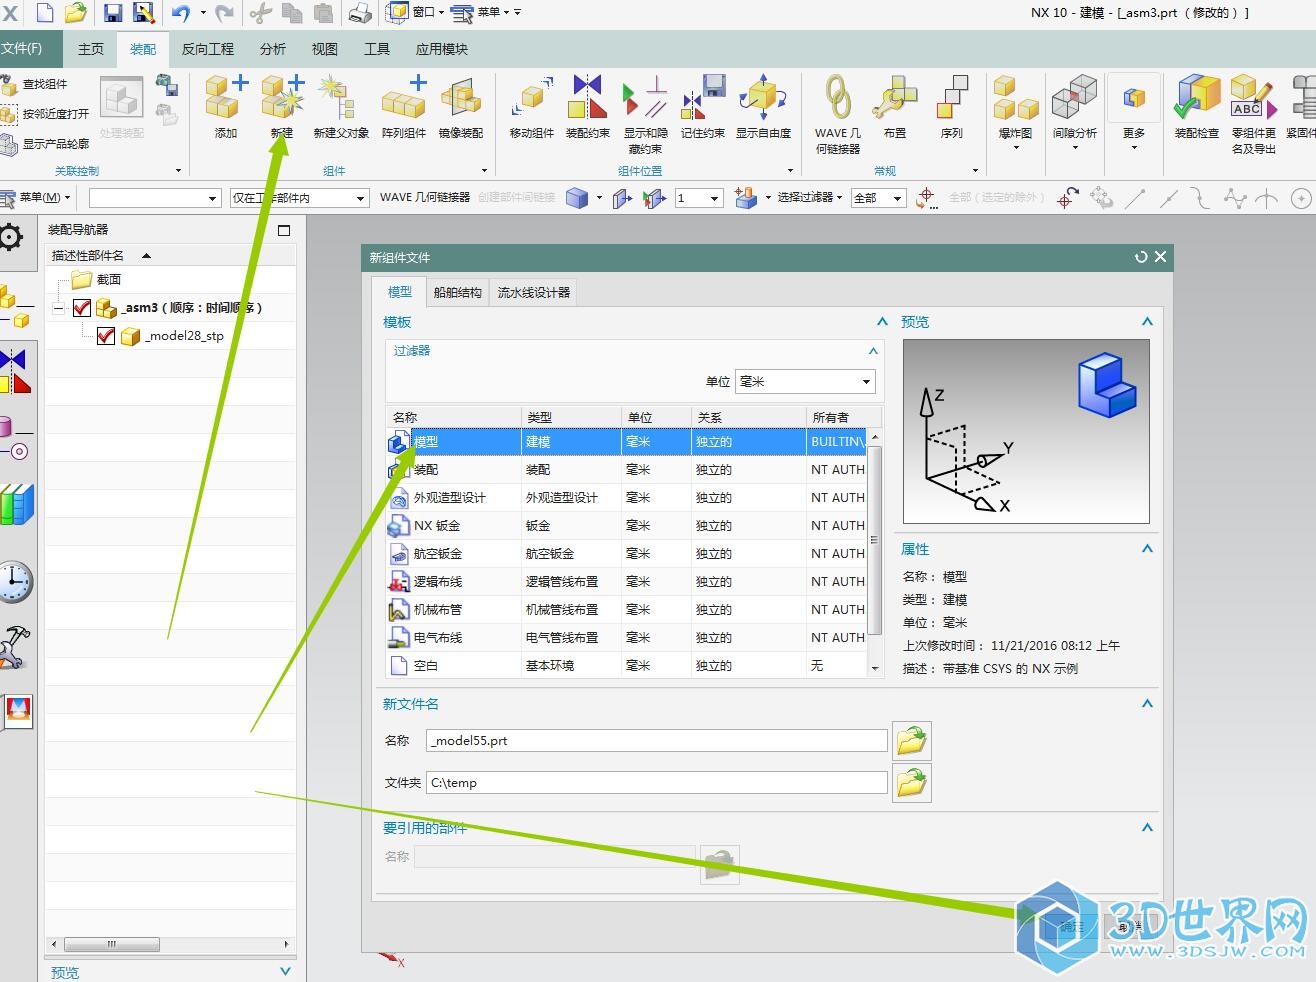Click the Undo arrow icon
1316x982 pixels.
[181, 13]
